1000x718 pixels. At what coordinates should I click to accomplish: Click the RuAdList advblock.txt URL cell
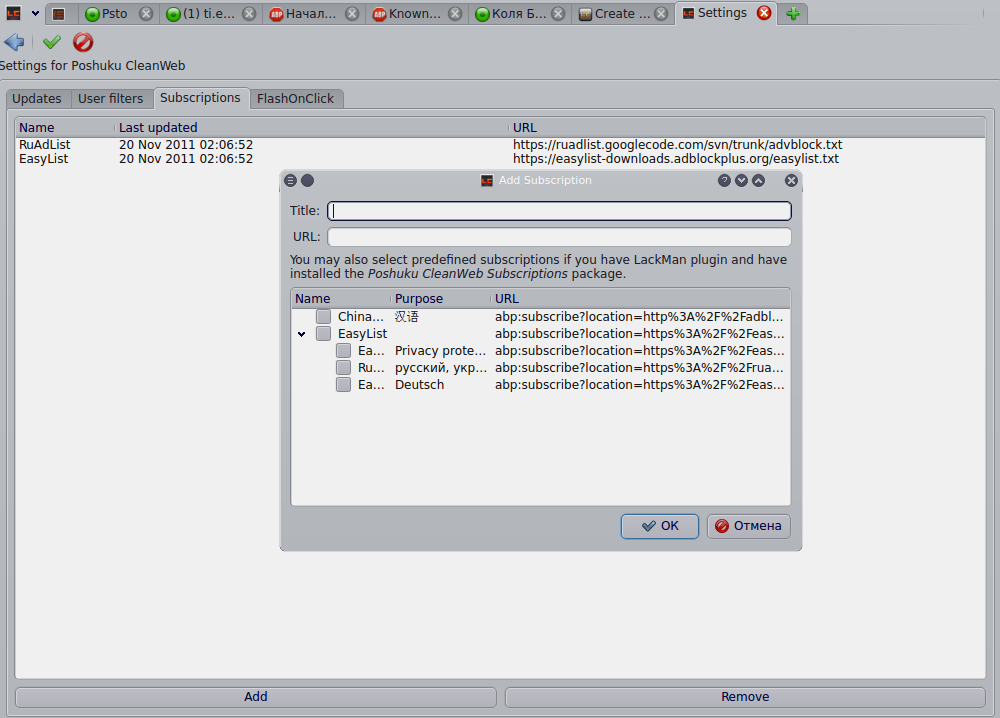point(677,145)
